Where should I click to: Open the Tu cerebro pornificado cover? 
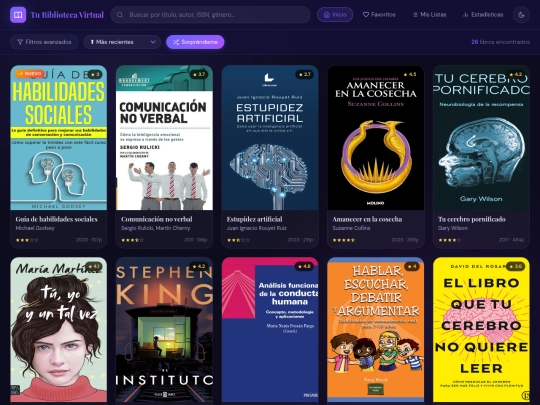pyautogui.click(x=481, y=138)
